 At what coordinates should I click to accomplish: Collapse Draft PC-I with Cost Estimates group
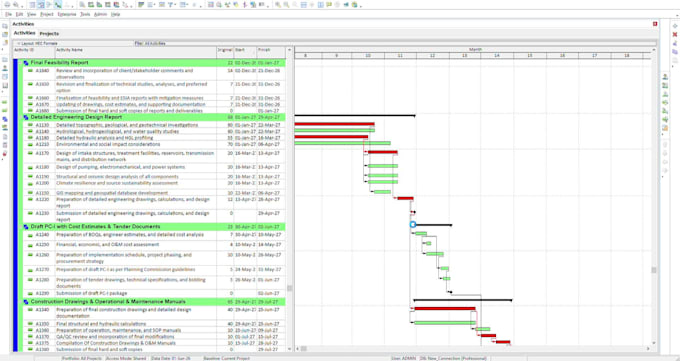21,227
